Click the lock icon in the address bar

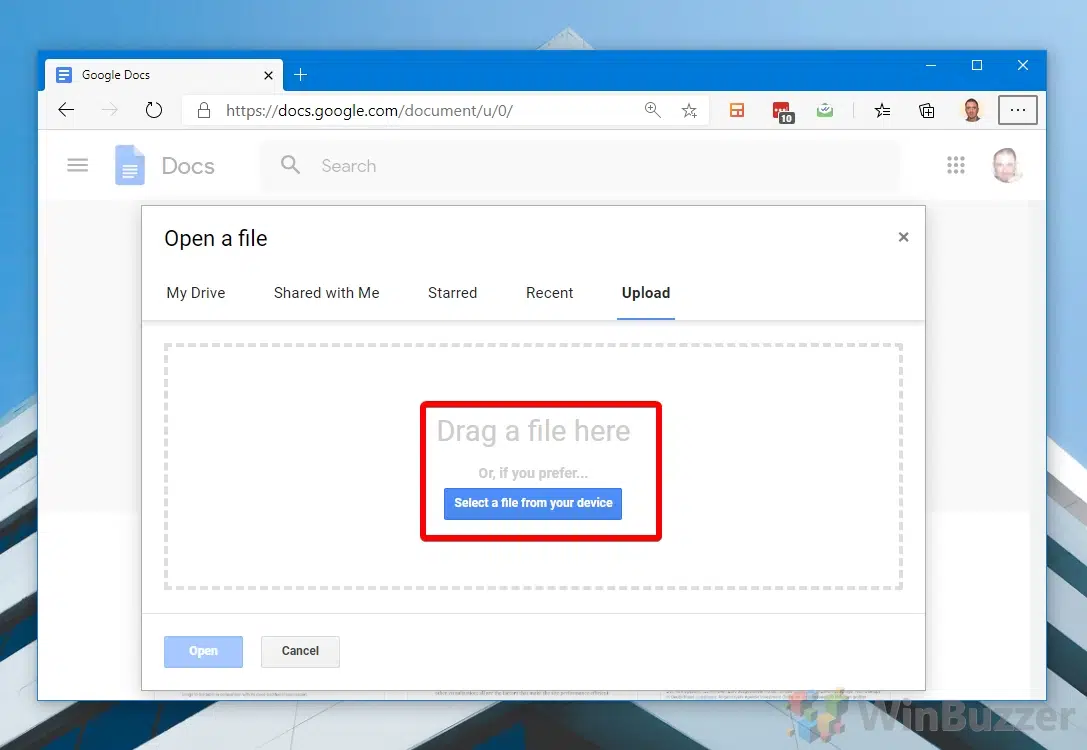(x=204, y=110)
